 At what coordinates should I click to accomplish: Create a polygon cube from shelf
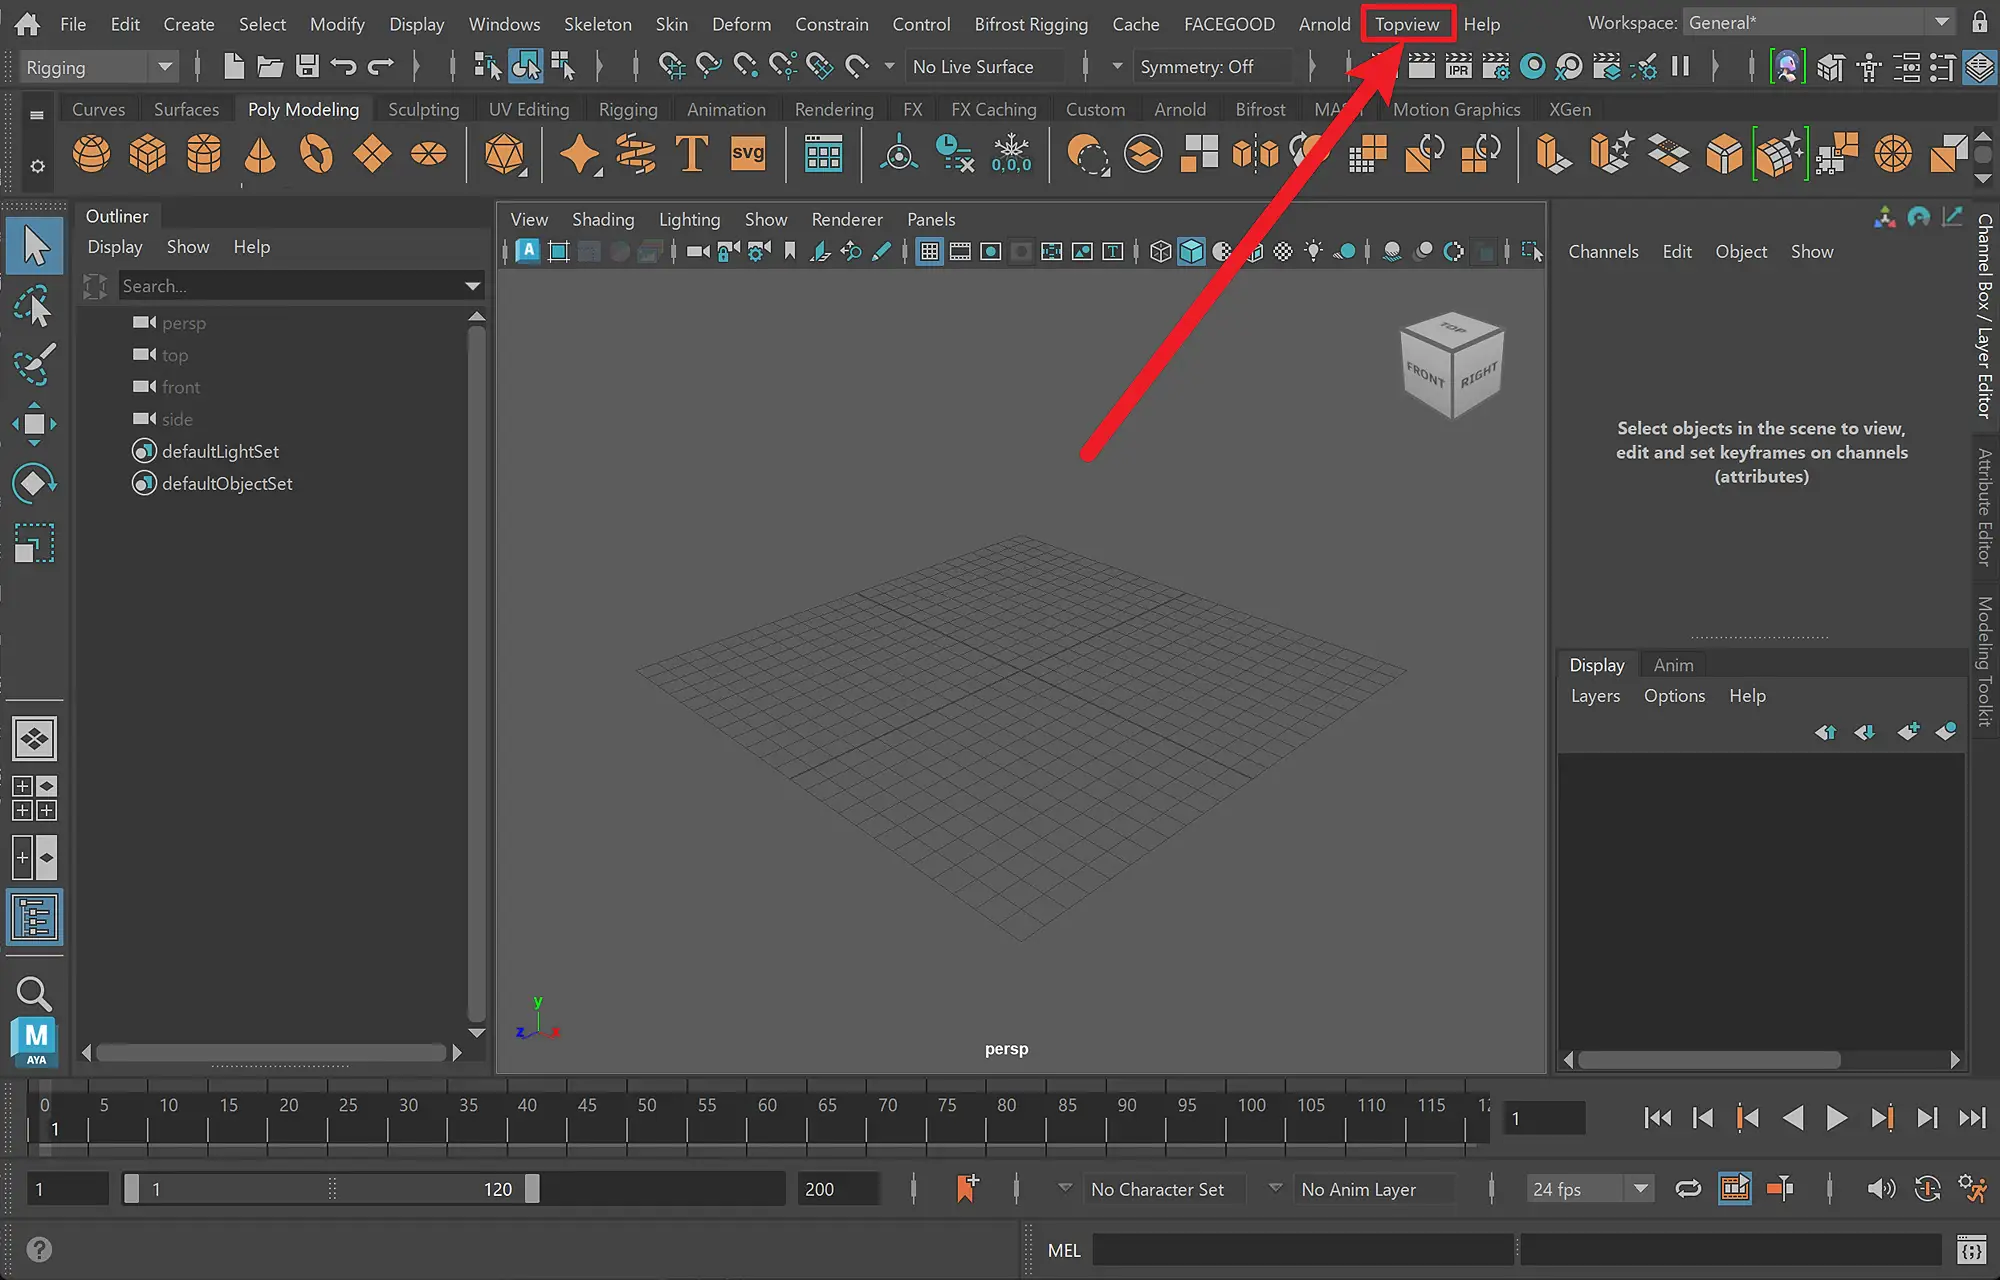(x=148, y=154)
